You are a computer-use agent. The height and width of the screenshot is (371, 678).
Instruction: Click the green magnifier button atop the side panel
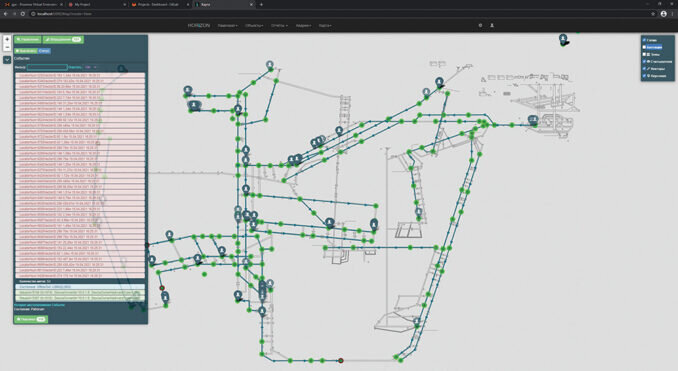coord(27,40)
